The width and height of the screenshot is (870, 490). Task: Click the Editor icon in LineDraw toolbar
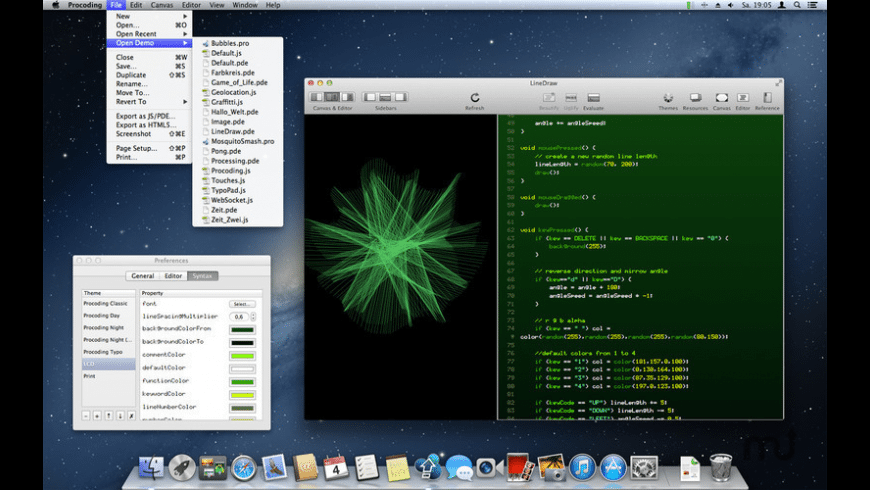(x=742, y=98)
